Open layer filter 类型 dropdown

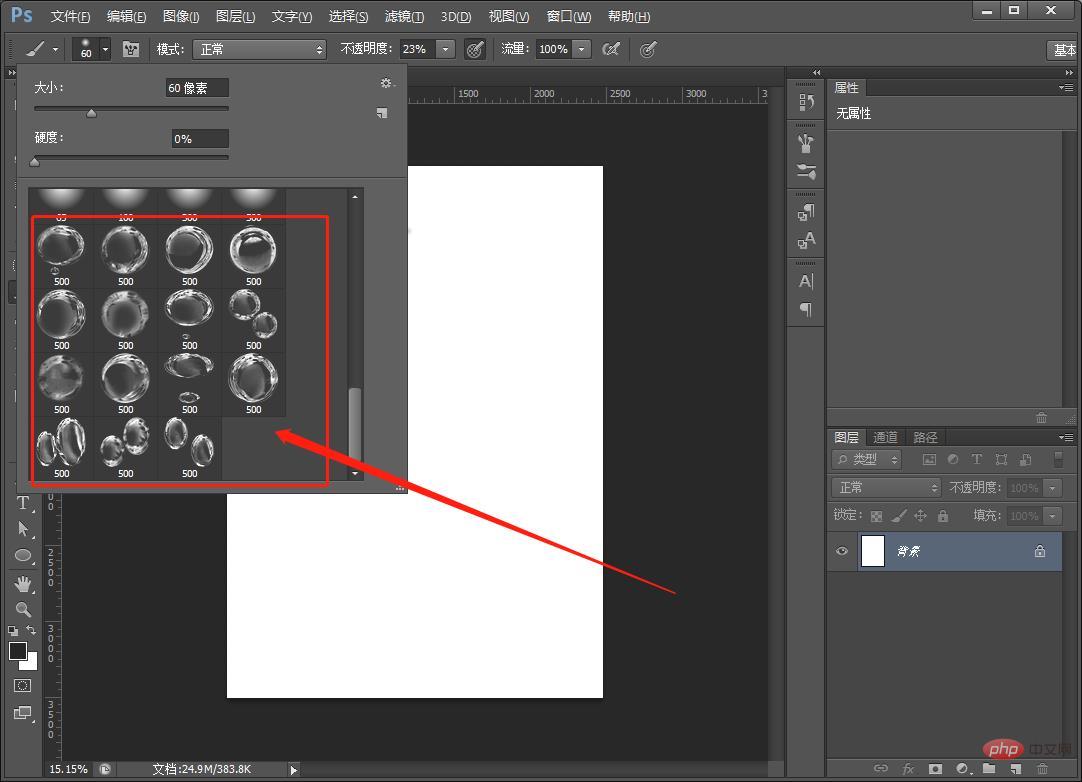pyautogui.click(x=867, y=459)
